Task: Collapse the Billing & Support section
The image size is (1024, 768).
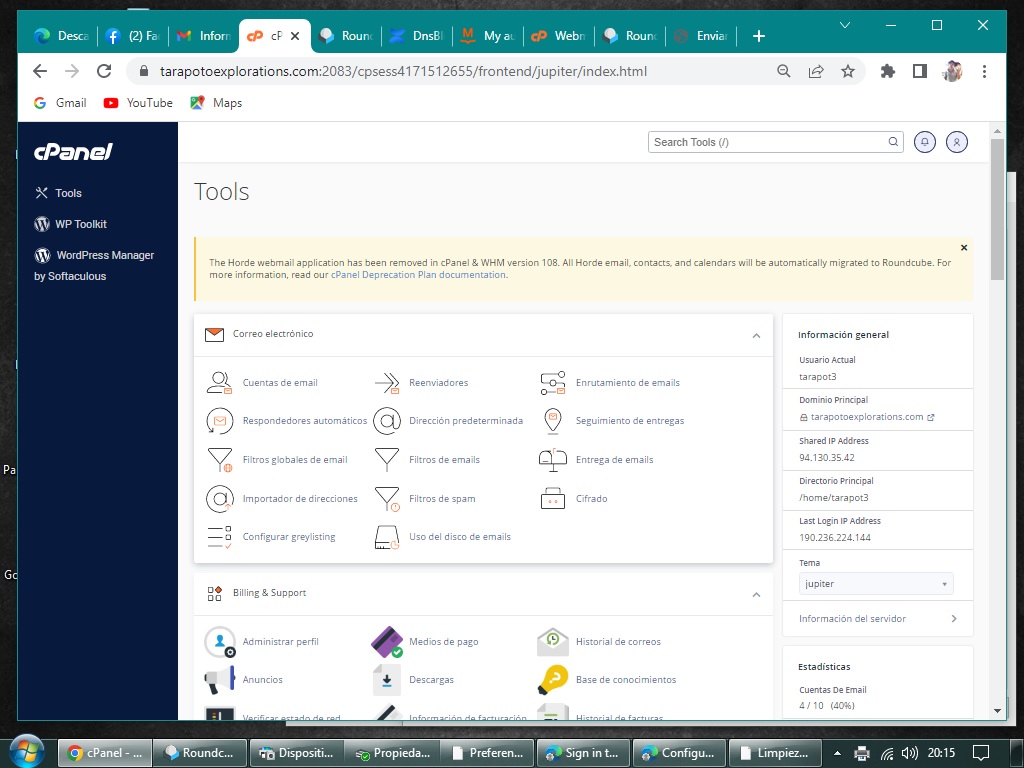Action: [756, 594]
